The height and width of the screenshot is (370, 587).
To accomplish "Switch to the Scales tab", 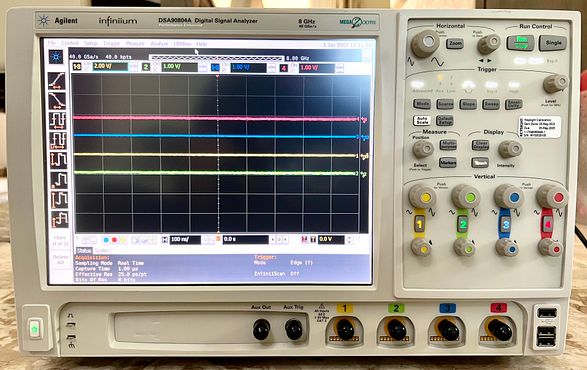I will pyautogui.click(x=101, y=250).
